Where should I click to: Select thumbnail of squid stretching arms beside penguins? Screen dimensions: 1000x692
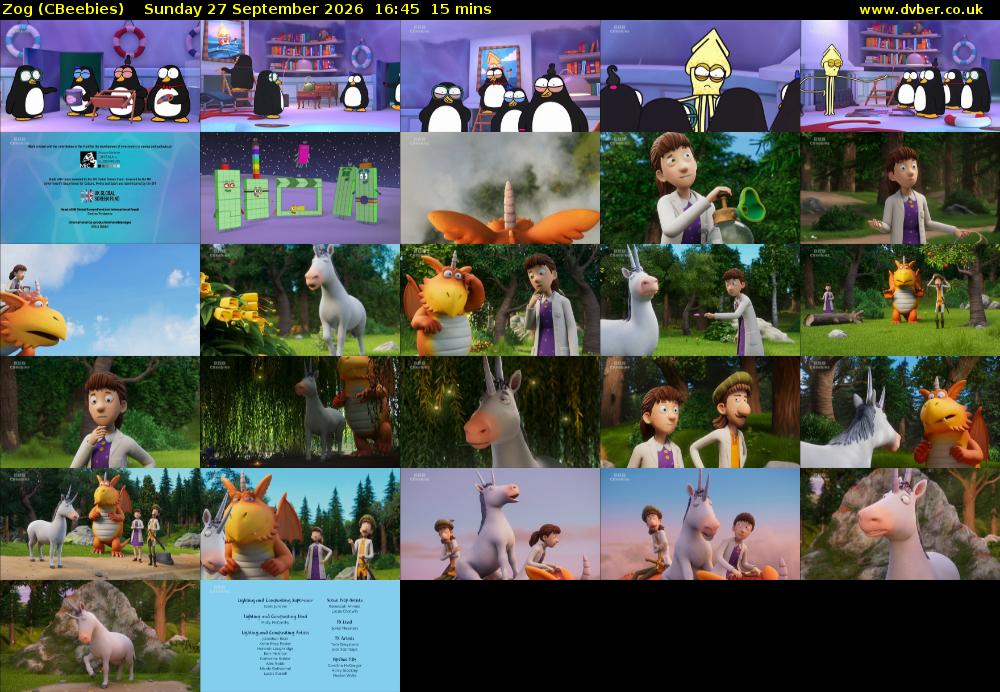point(900,76)
